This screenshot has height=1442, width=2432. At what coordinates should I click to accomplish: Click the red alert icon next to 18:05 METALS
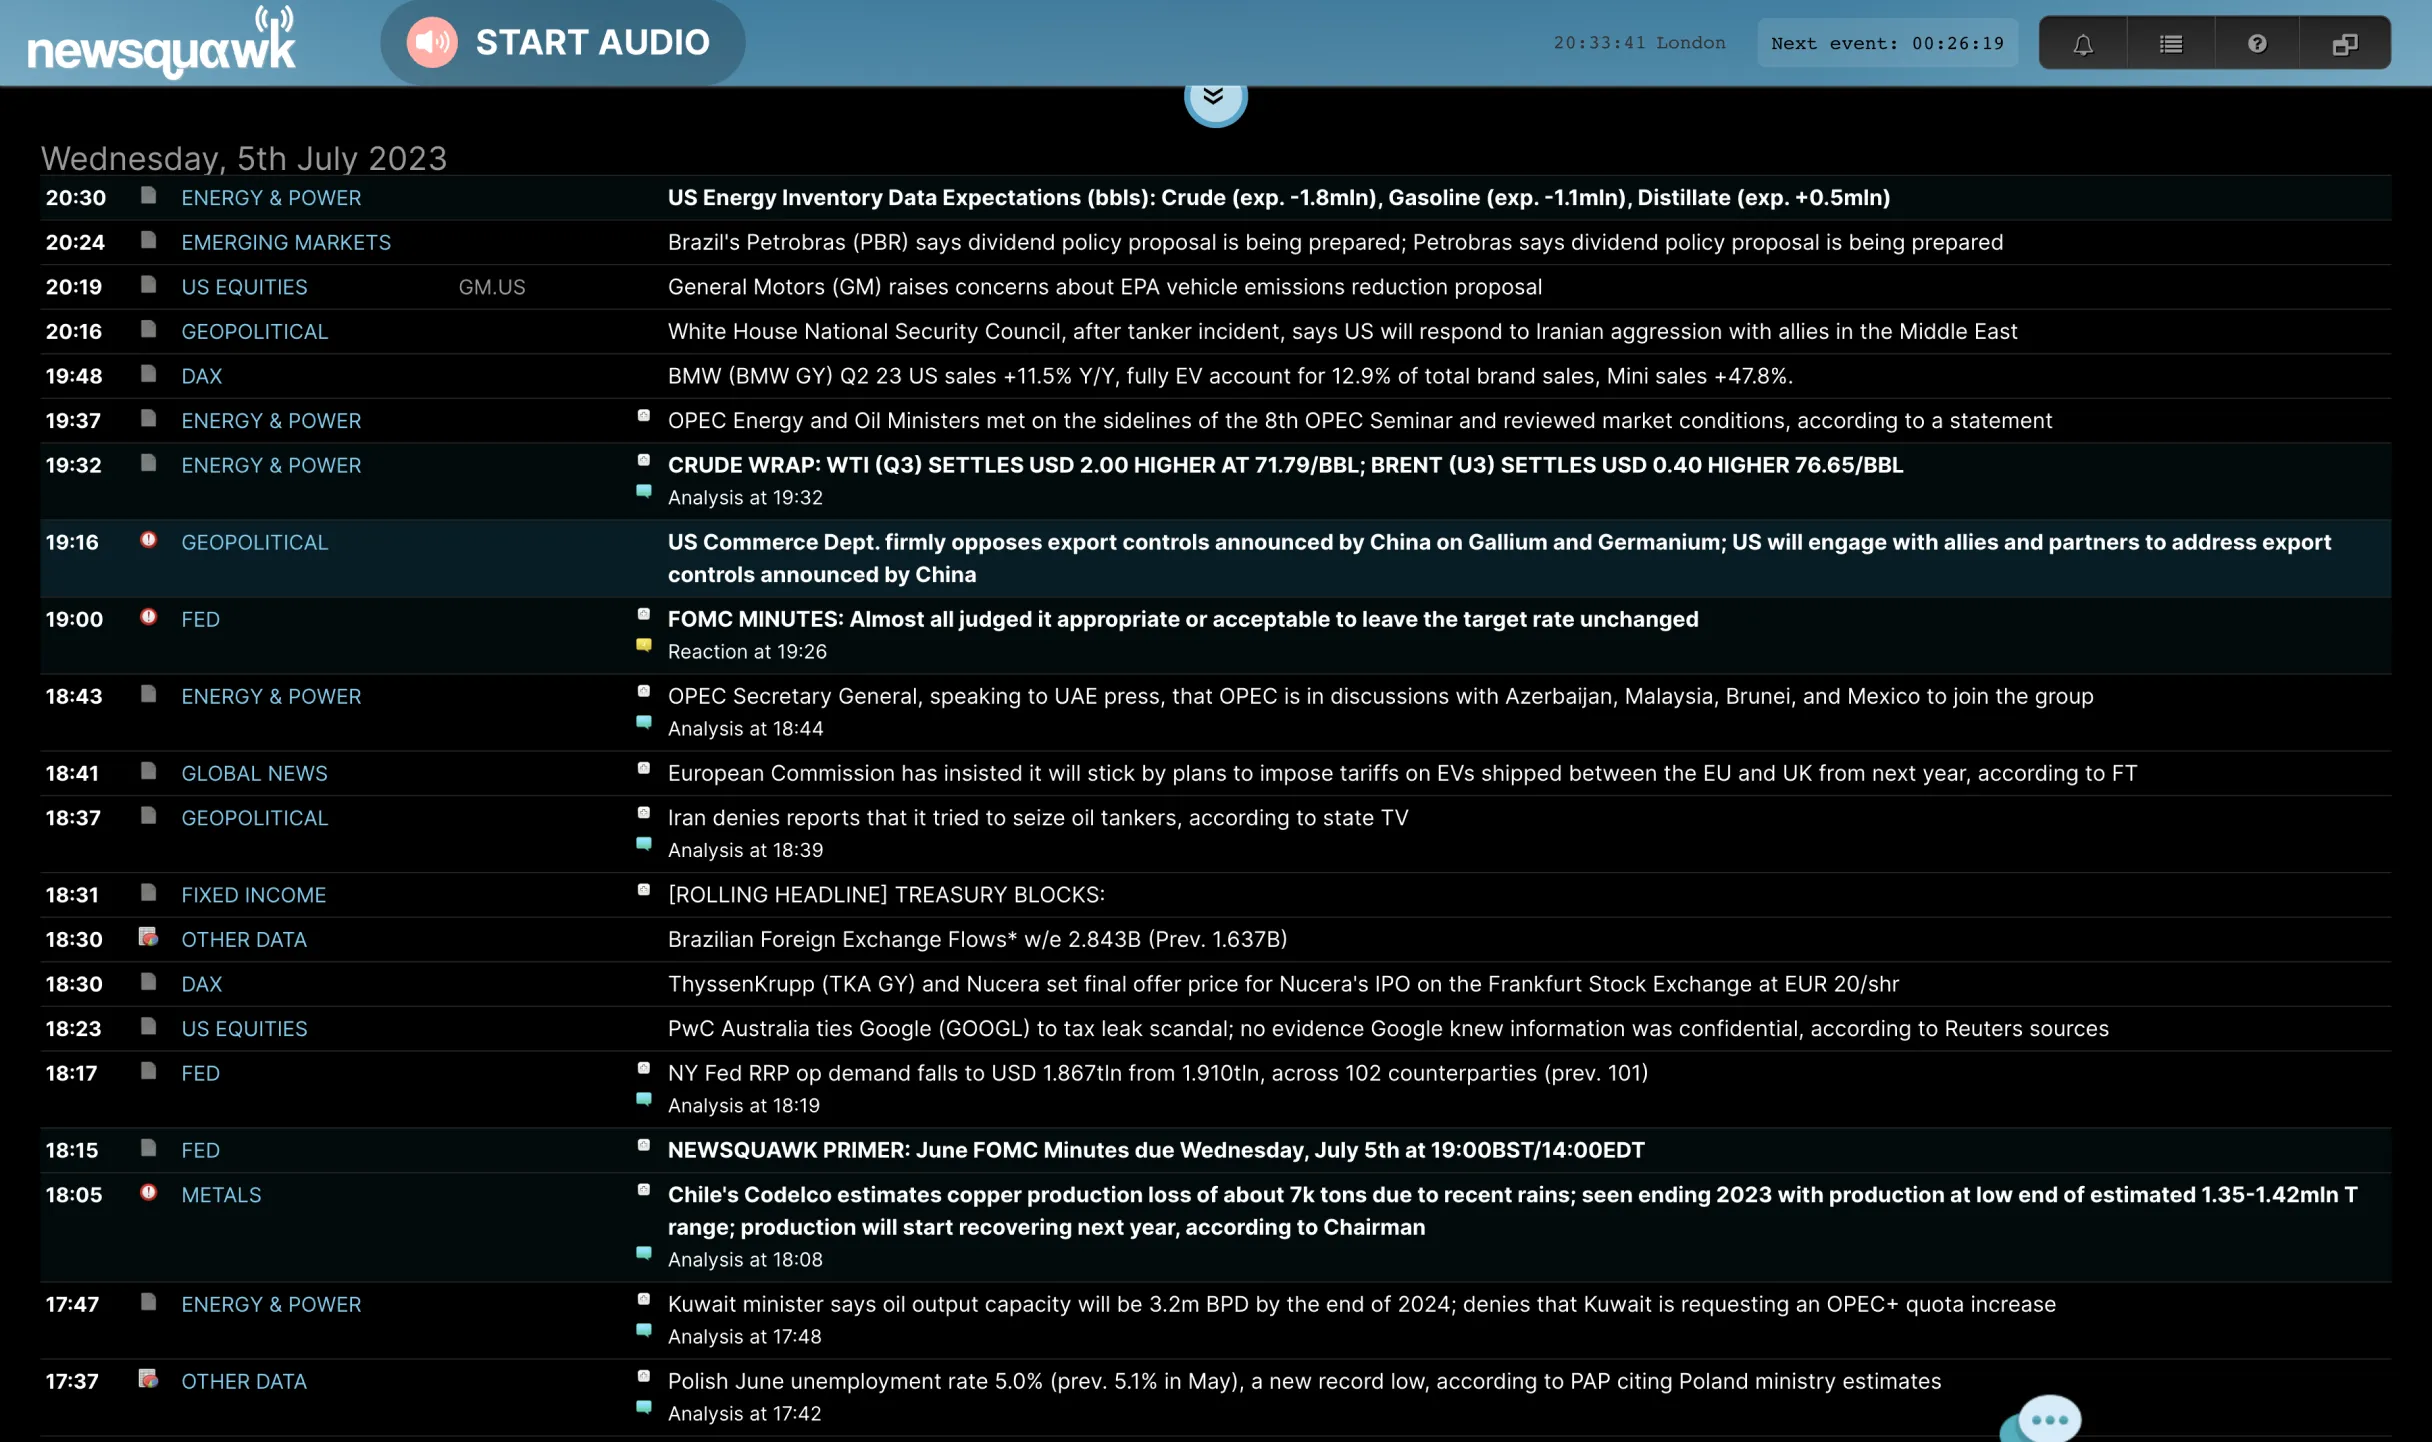[148, 1192]
